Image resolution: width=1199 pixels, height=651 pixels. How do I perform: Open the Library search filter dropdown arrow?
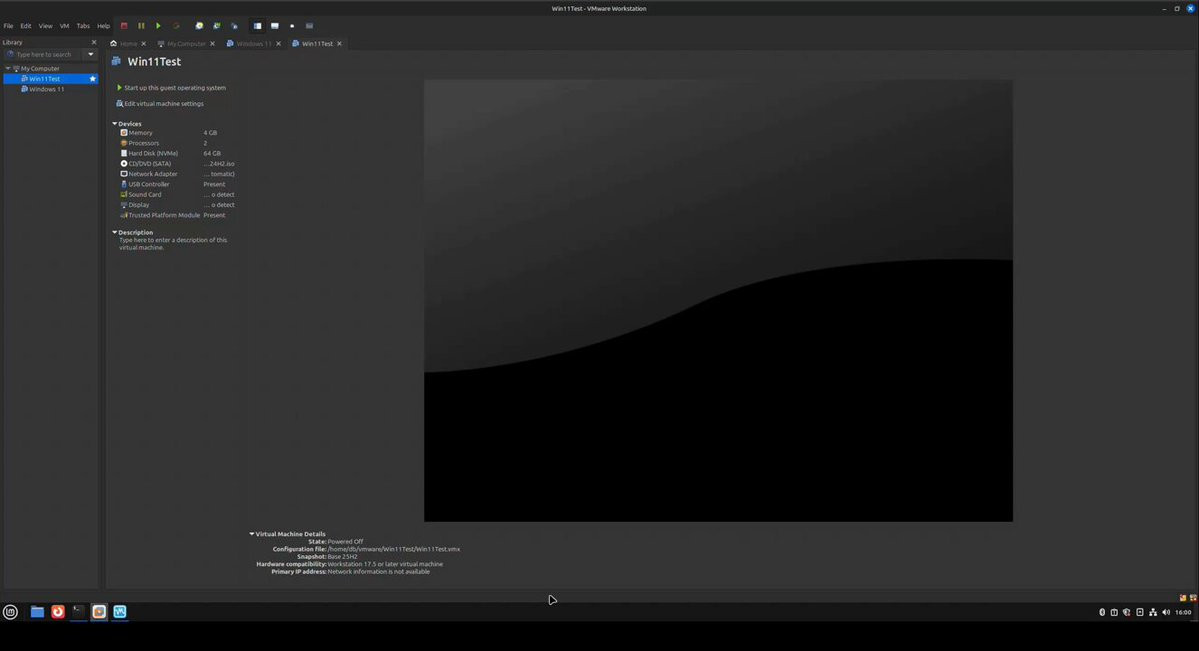(91, 54)
